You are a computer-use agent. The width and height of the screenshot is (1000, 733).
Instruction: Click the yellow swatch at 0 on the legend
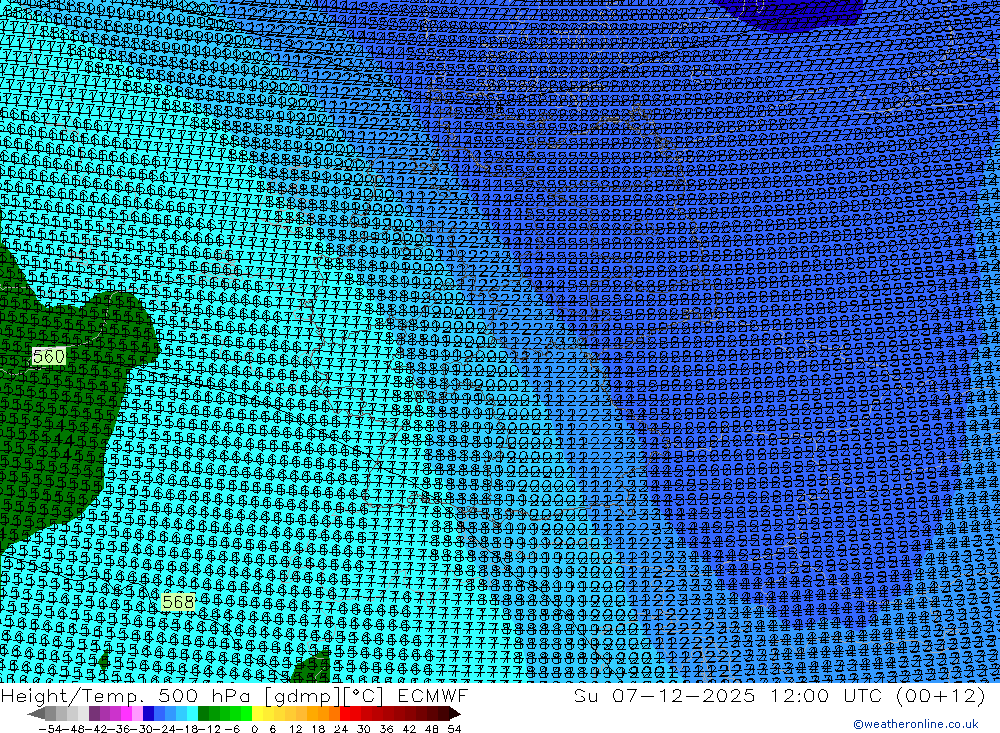click(257, 713)
